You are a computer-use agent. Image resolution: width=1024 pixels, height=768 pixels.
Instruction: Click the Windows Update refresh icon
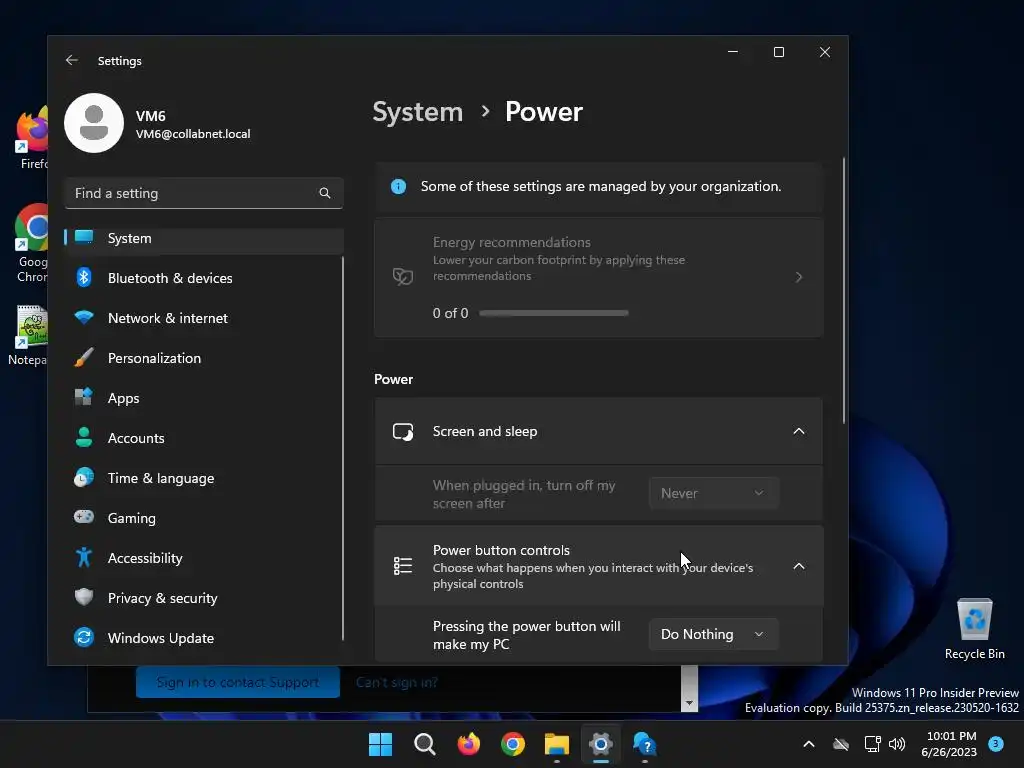(84, 637)
